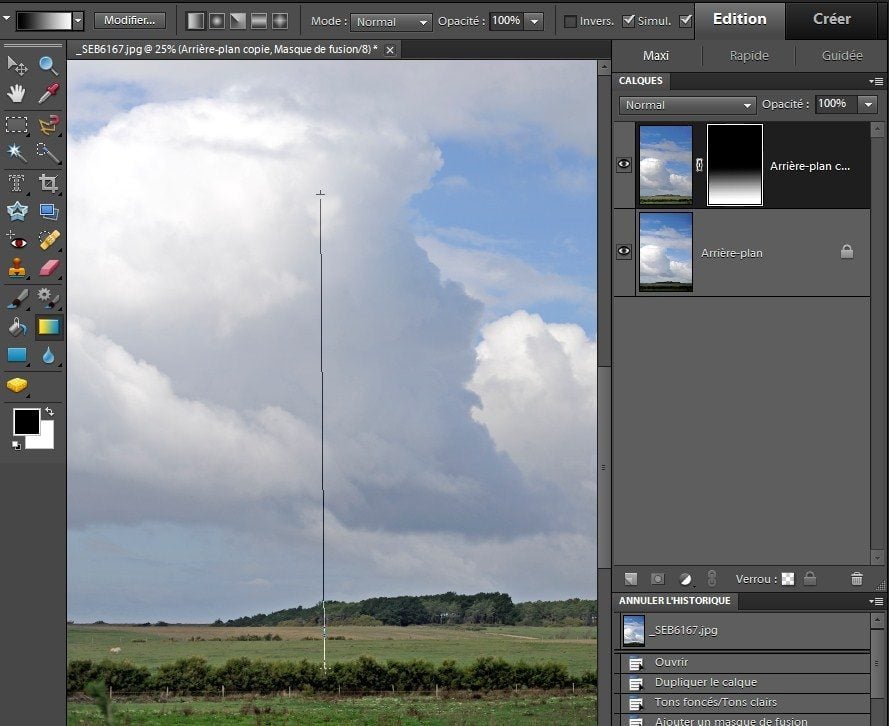
Task: Click the Modifier... button
Action: (130, 20)
